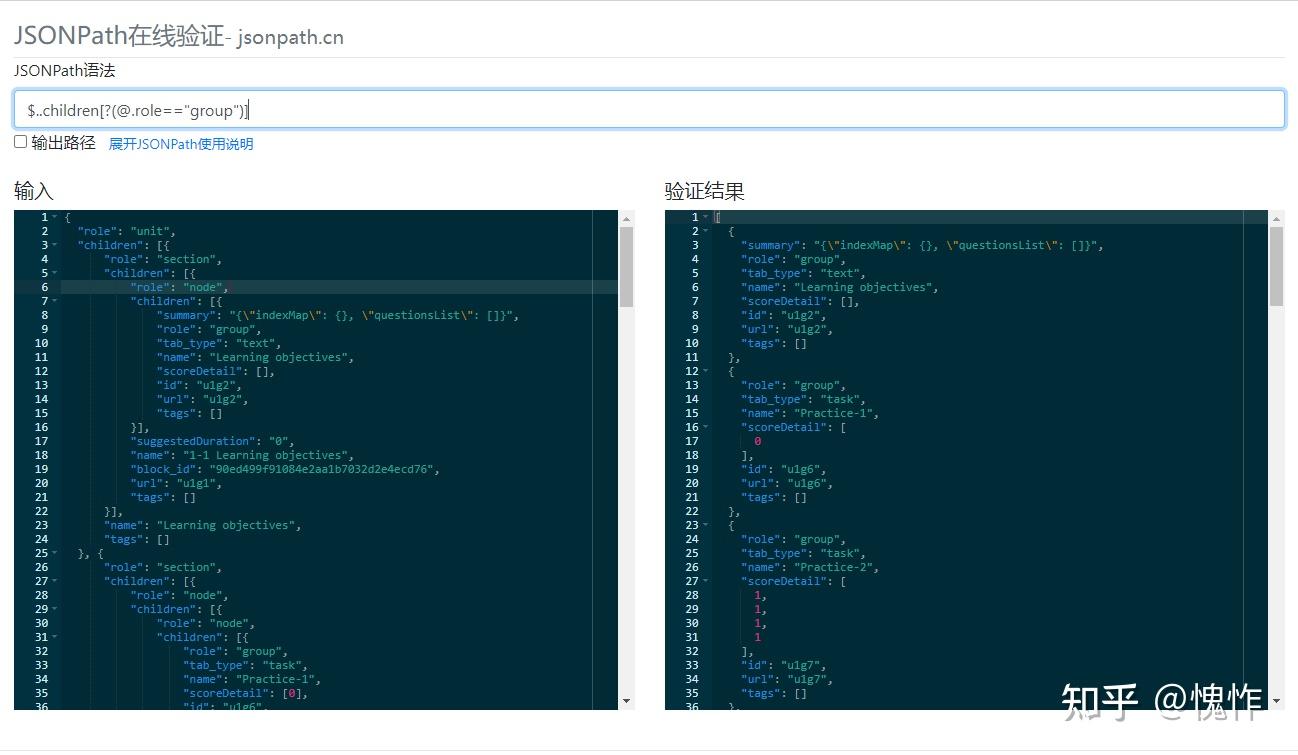Collapse the fold arrow on input line 27
This screenshot has width=1298, height=755.
[53, 581]
